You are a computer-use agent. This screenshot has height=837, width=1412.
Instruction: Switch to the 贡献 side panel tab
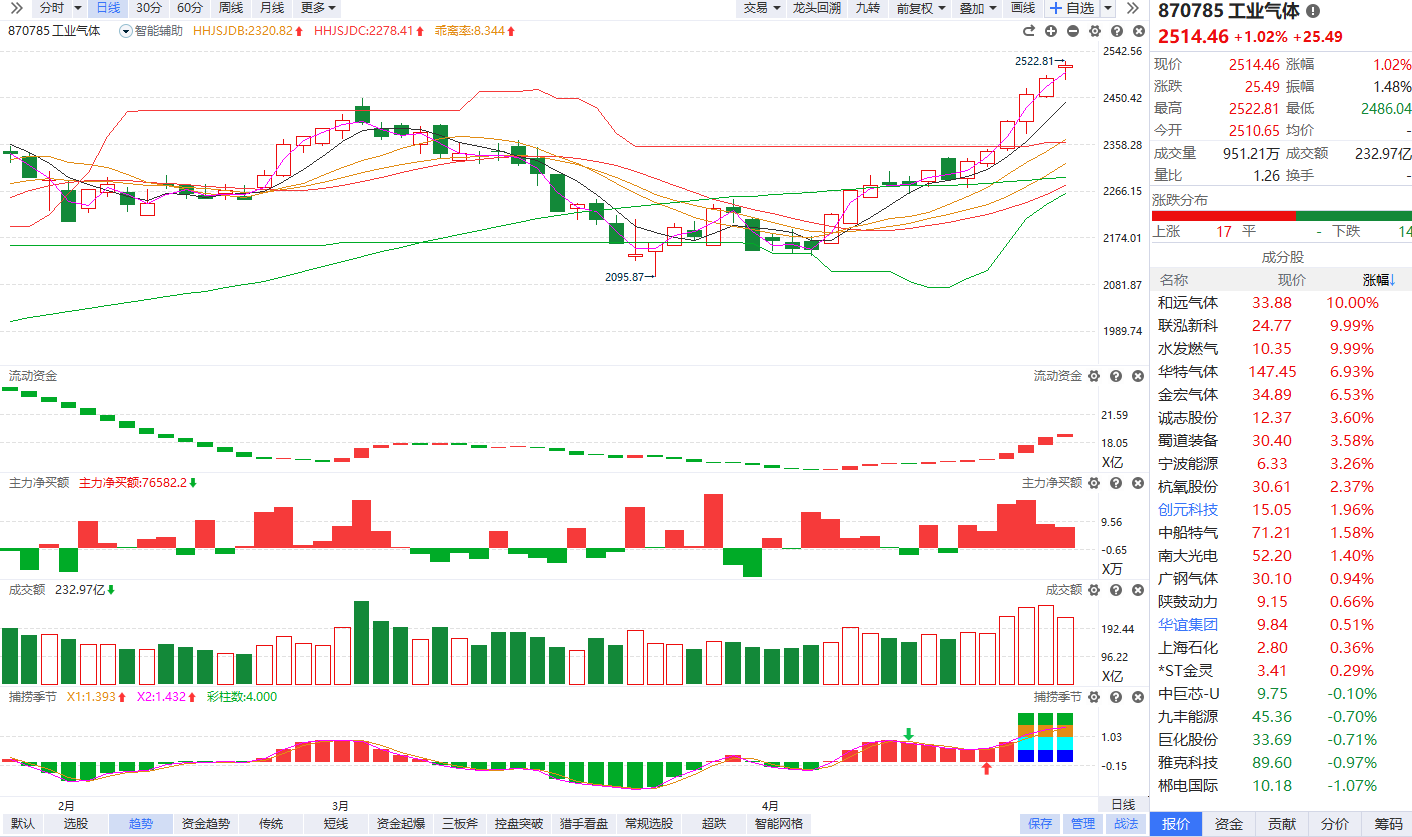click(1282, 824)
